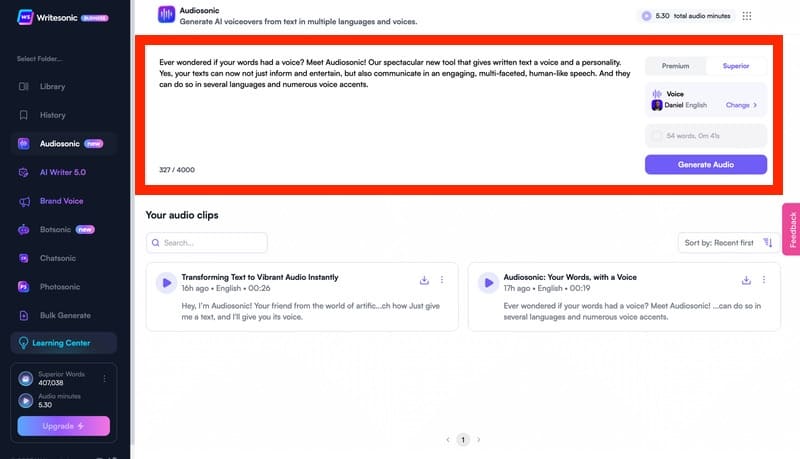Screen dimensions: 800x459
Task: Open the Feedback side tab
Action: (x=791, y=230)
